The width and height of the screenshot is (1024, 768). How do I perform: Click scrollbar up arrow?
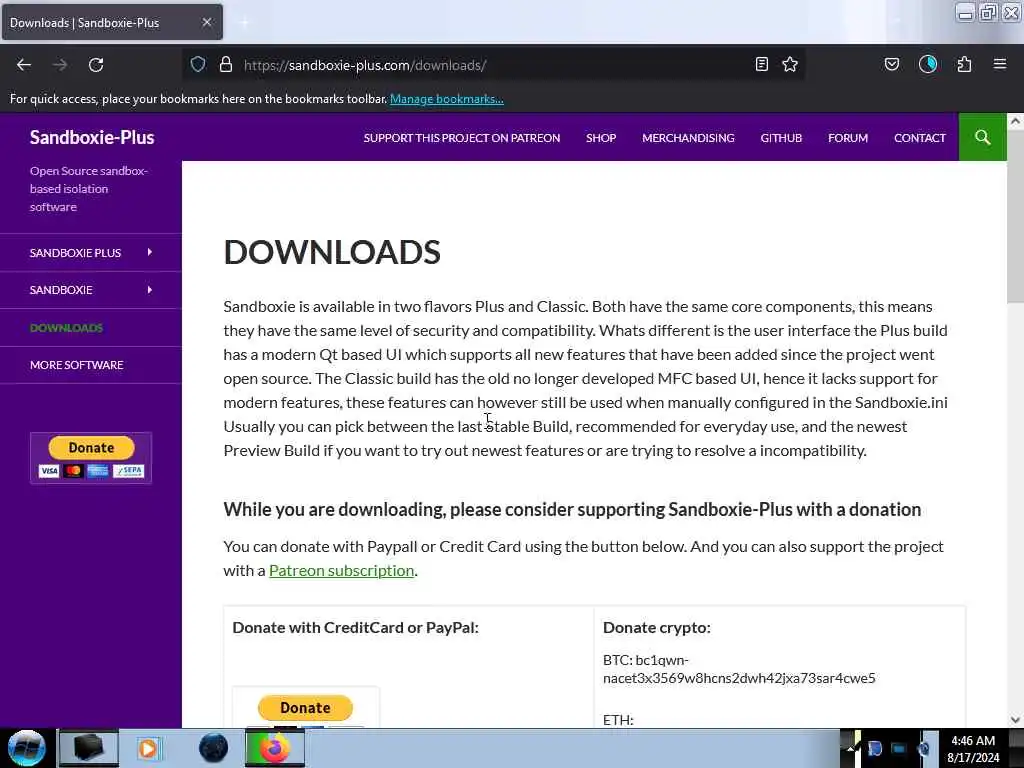point(1015,121)
